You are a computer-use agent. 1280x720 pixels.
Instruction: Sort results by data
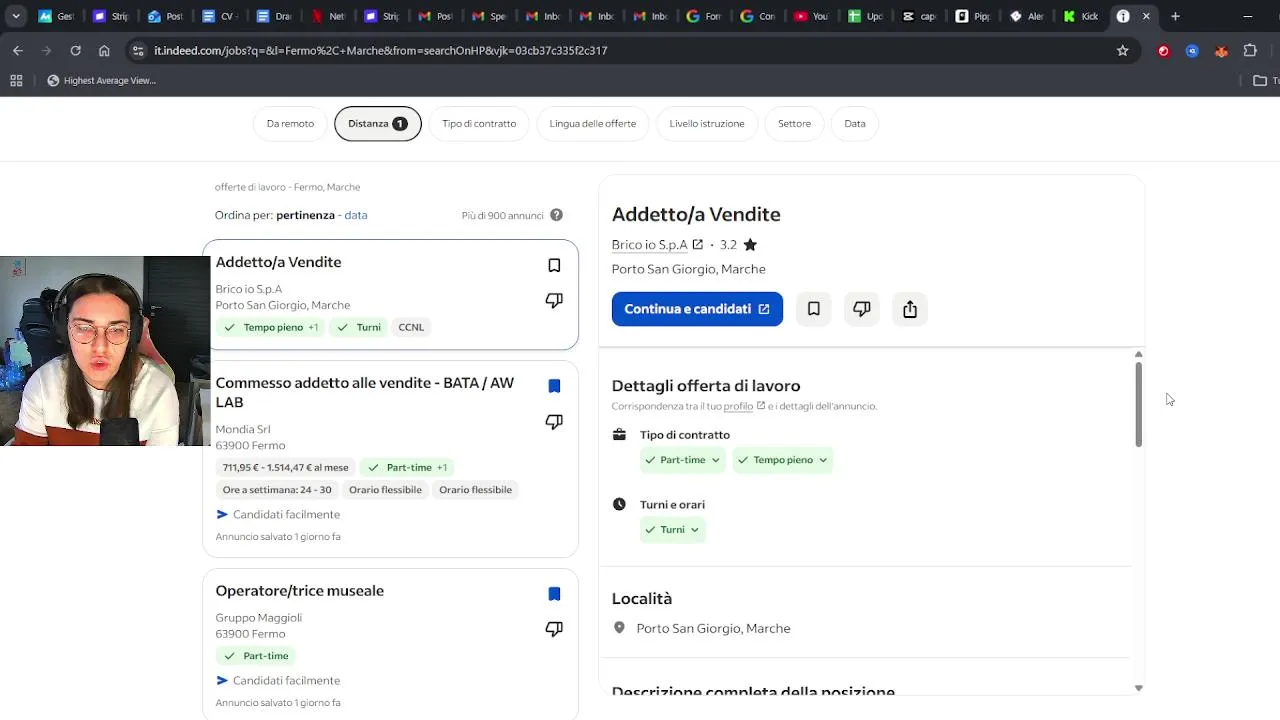[356, 215]
